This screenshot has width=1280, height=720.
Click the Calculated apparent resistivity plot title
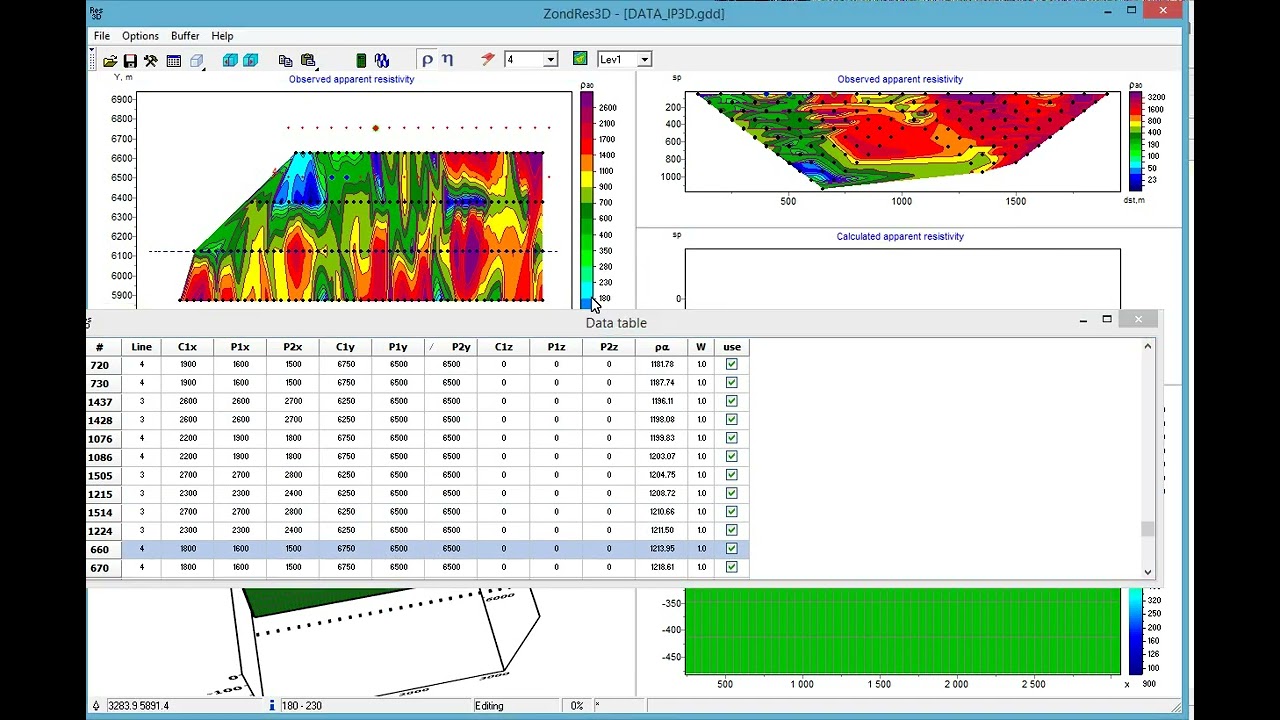(x=900, y=237)
